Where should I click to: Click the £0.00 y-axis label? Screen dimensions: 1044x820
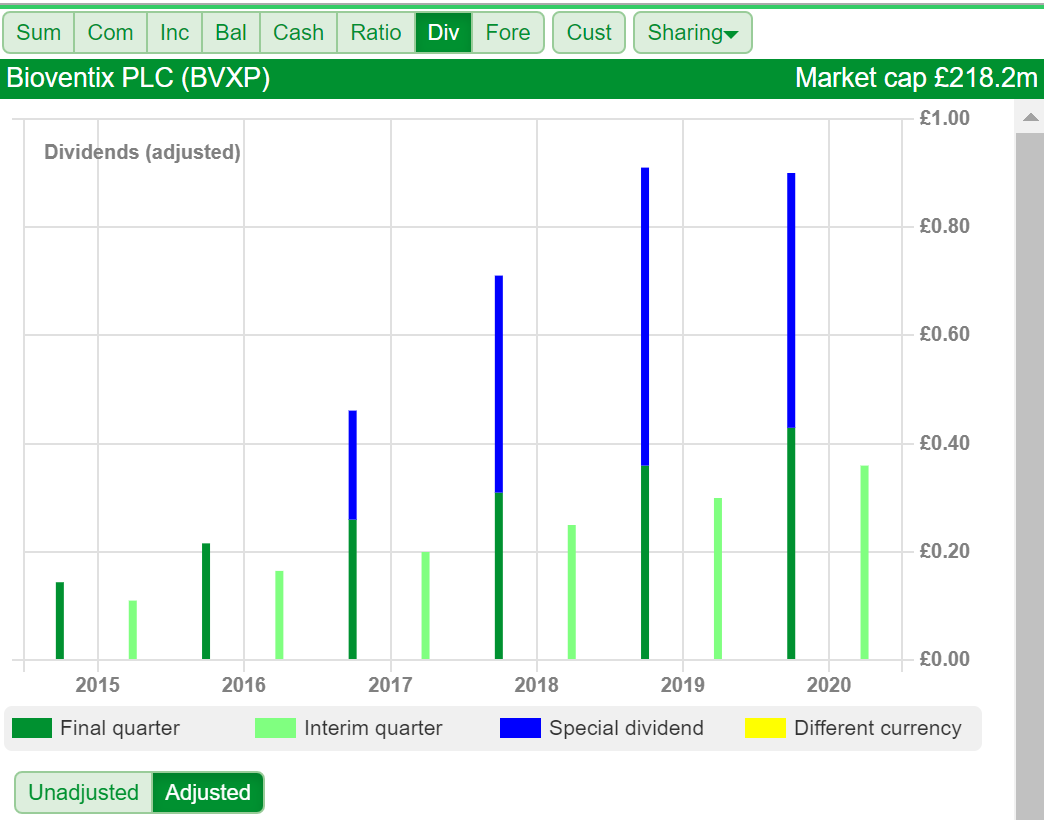tap(944, 659)
